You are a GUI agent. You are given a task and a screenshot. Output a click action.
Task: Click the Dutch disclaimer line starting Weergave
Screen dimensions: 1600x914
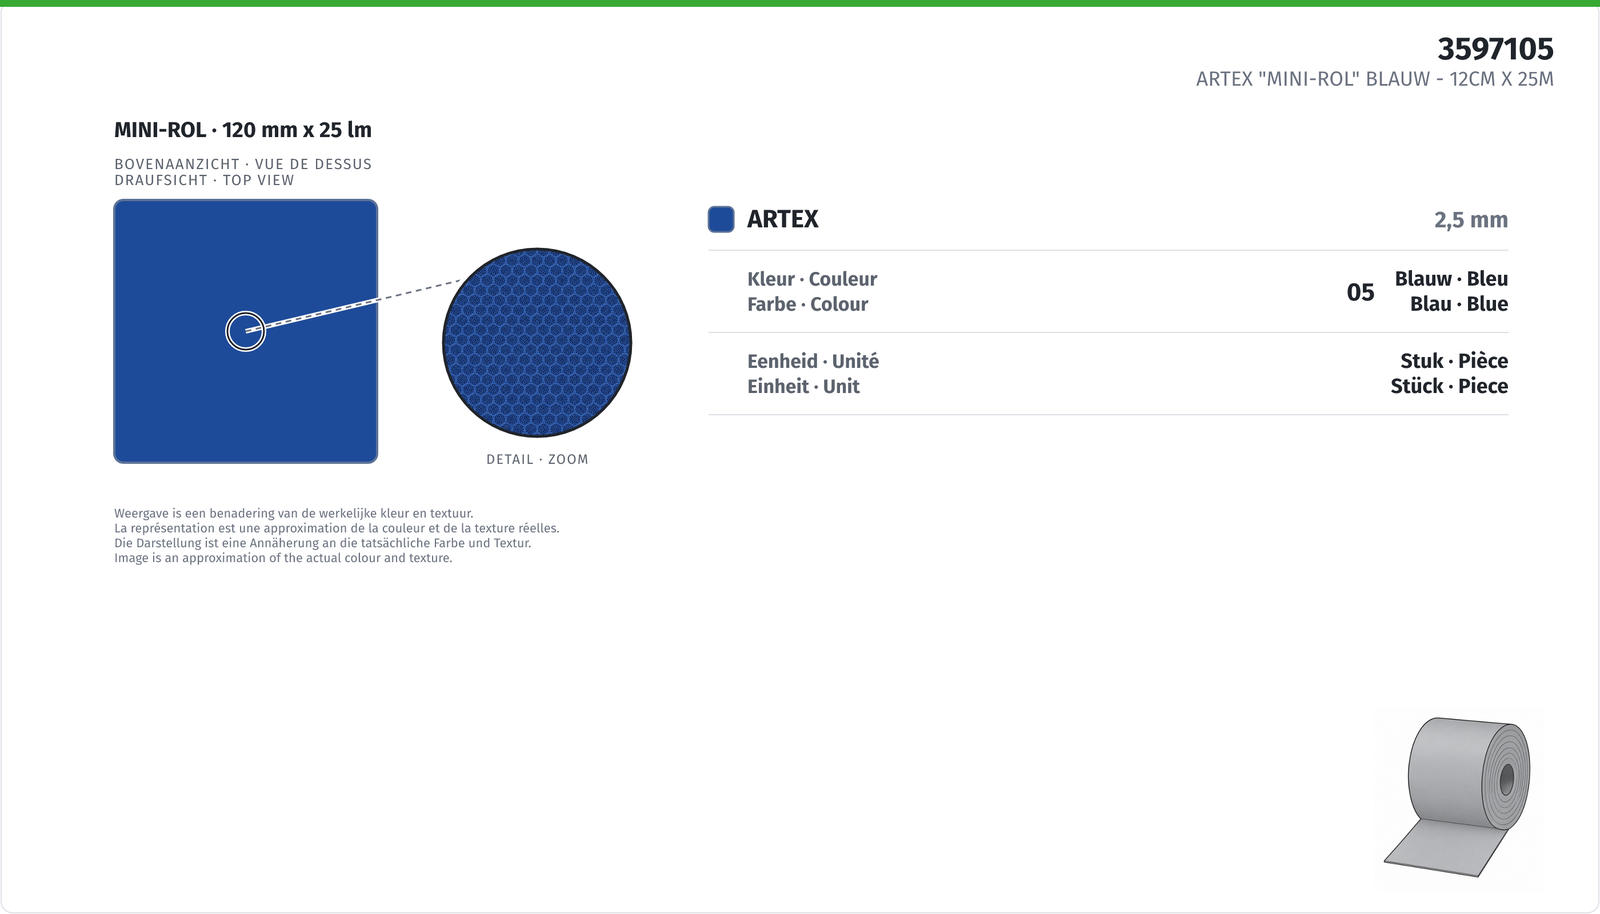293,513
